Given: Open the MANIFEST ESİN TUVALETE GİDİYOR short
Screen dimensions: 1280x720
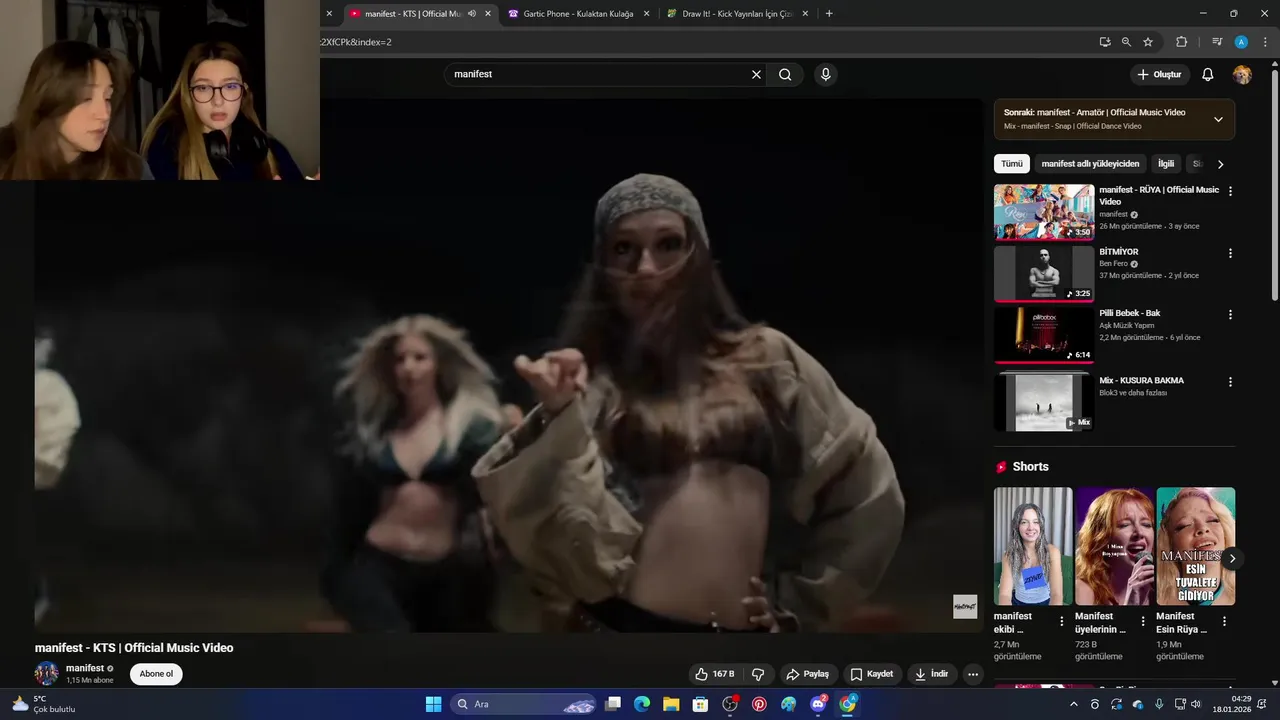Looking at the screenshot, I should tap(1196, 546).
